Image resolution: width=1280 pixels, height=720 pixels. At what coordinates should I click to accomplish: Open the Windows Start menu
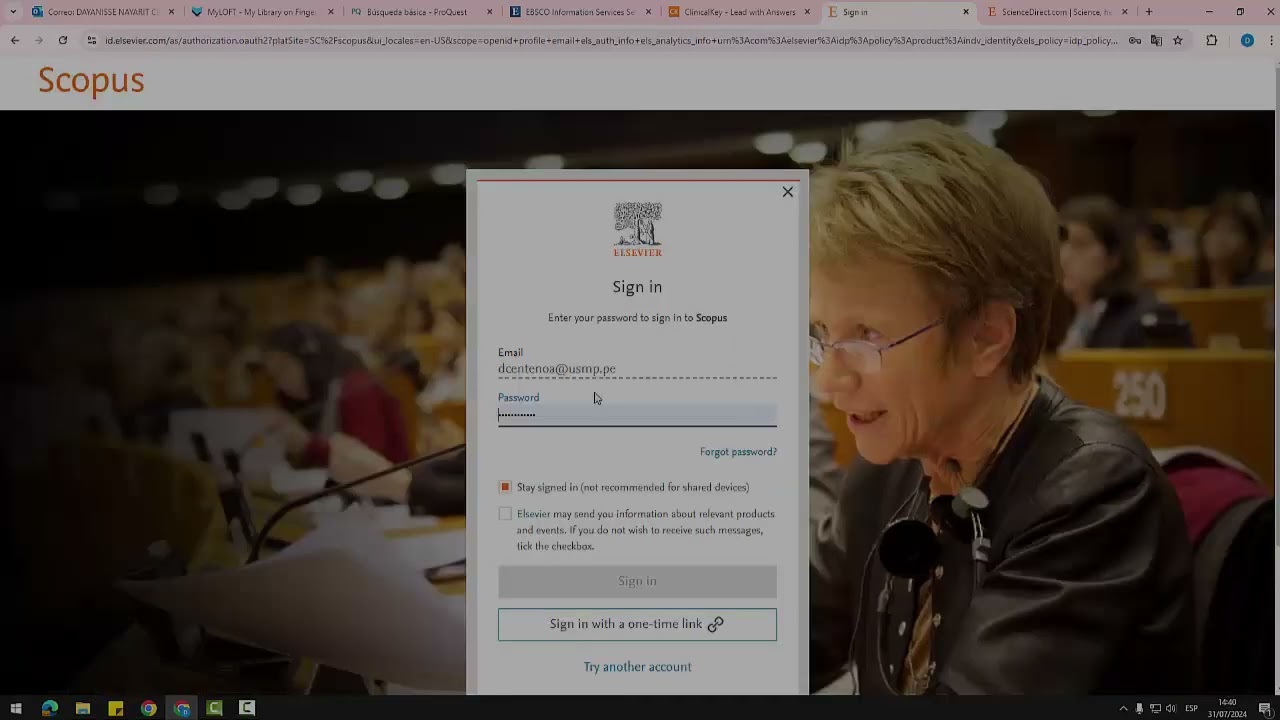click(16, 708)
